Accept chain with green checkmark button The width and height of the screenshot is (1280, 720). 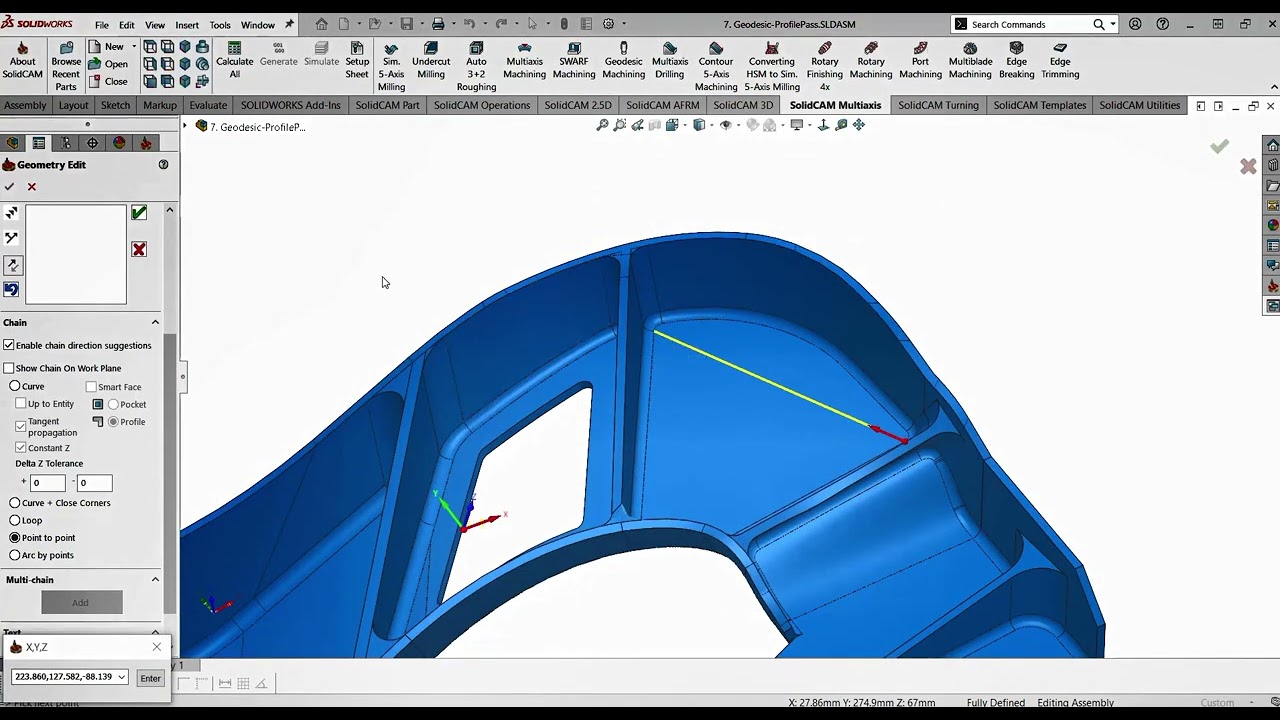tap(139, 213)
